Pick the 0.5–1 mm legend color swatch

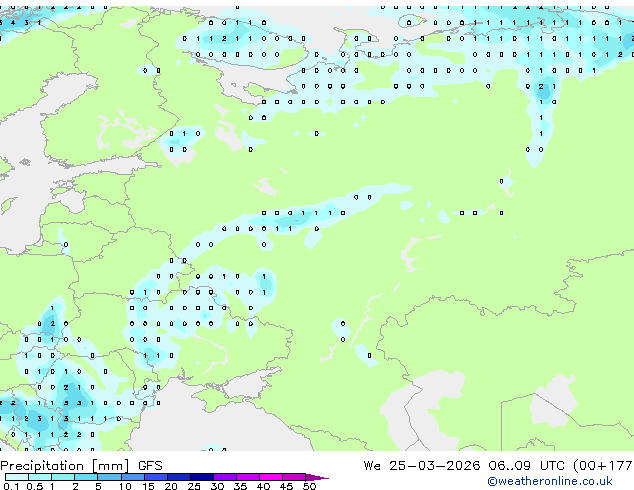click(x=40, y=477)
